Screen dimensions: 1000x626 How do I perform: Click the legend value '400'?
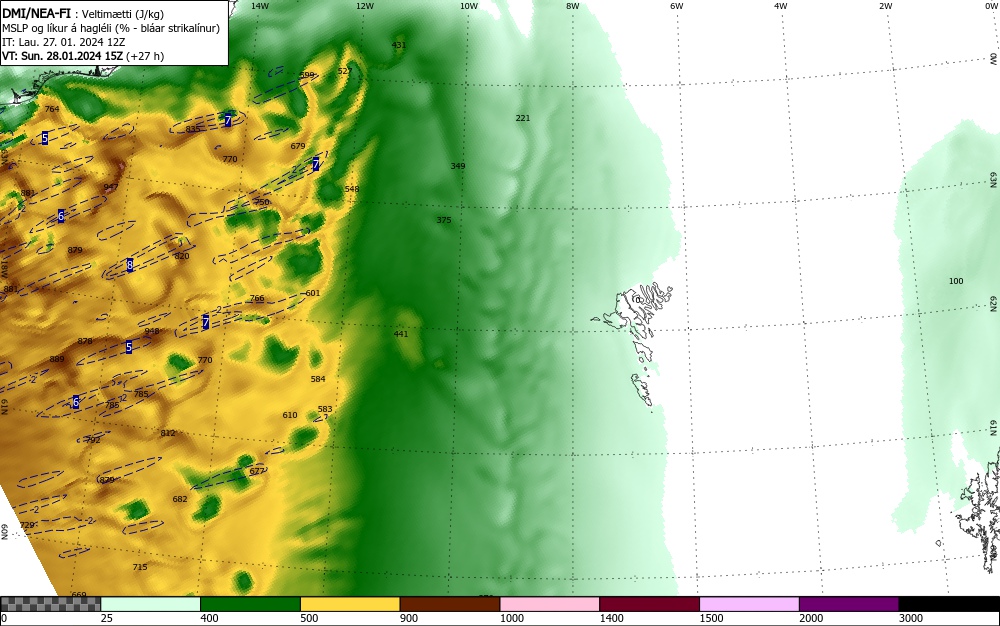[209, 618]
